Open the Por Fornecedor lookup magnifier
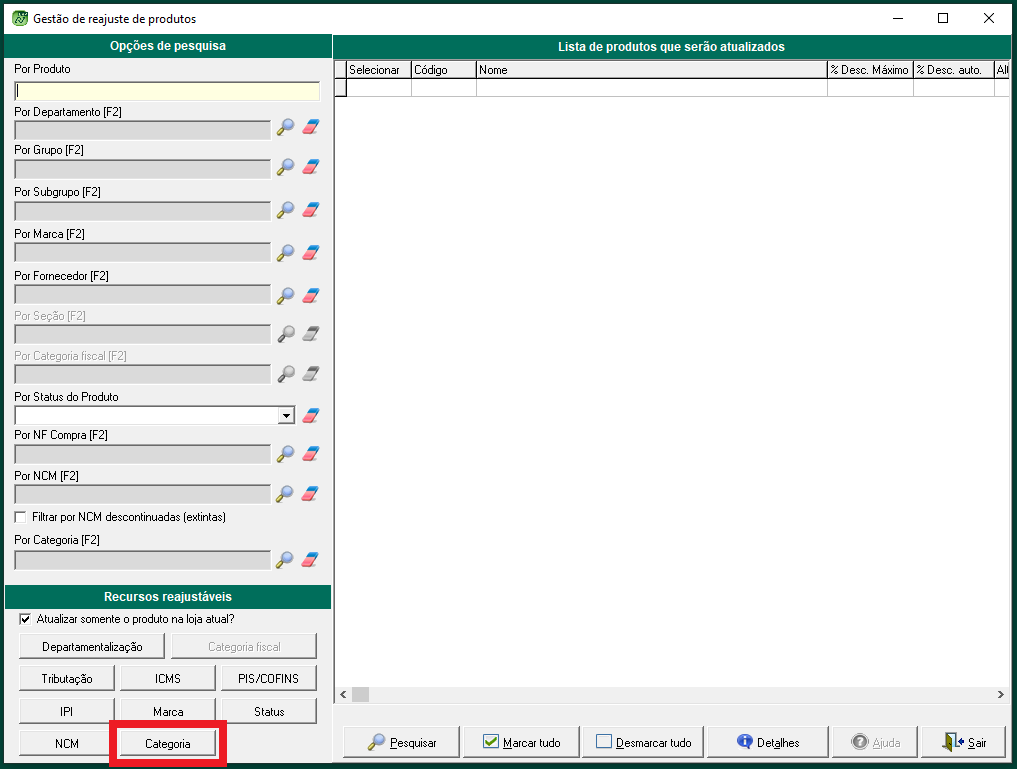Image resolution: width=1017 pixels, height=769 pixels. [286, 295]
